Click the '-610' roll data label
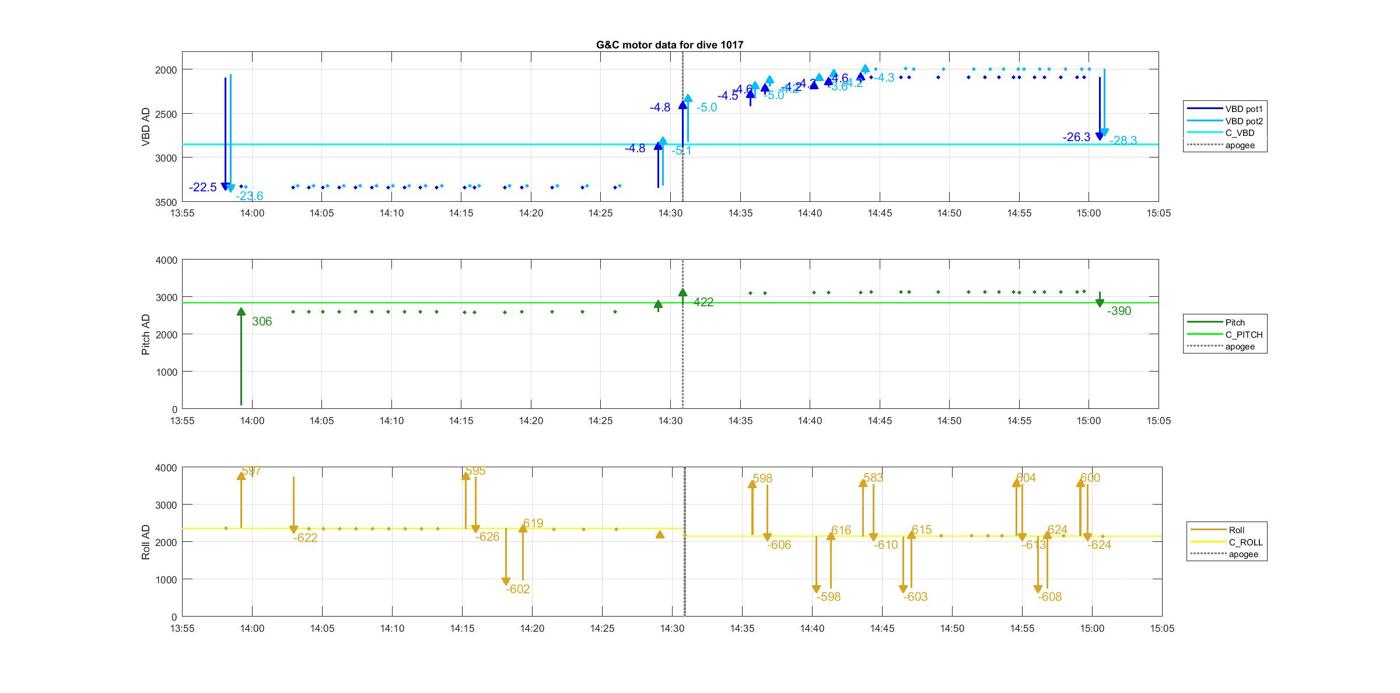The width and height of the screenshot is (1400, 693). [886, 545]
